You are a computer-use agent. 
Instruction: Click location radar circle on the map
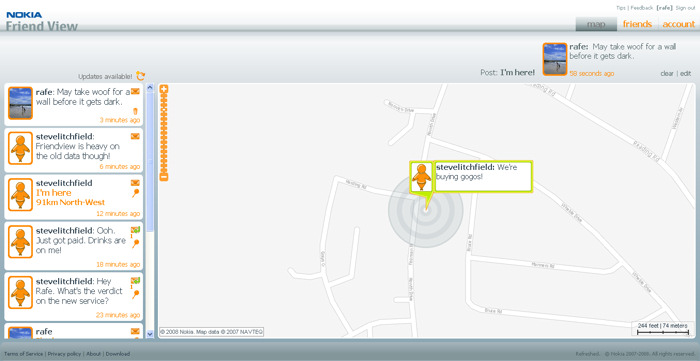pos(425,211)
